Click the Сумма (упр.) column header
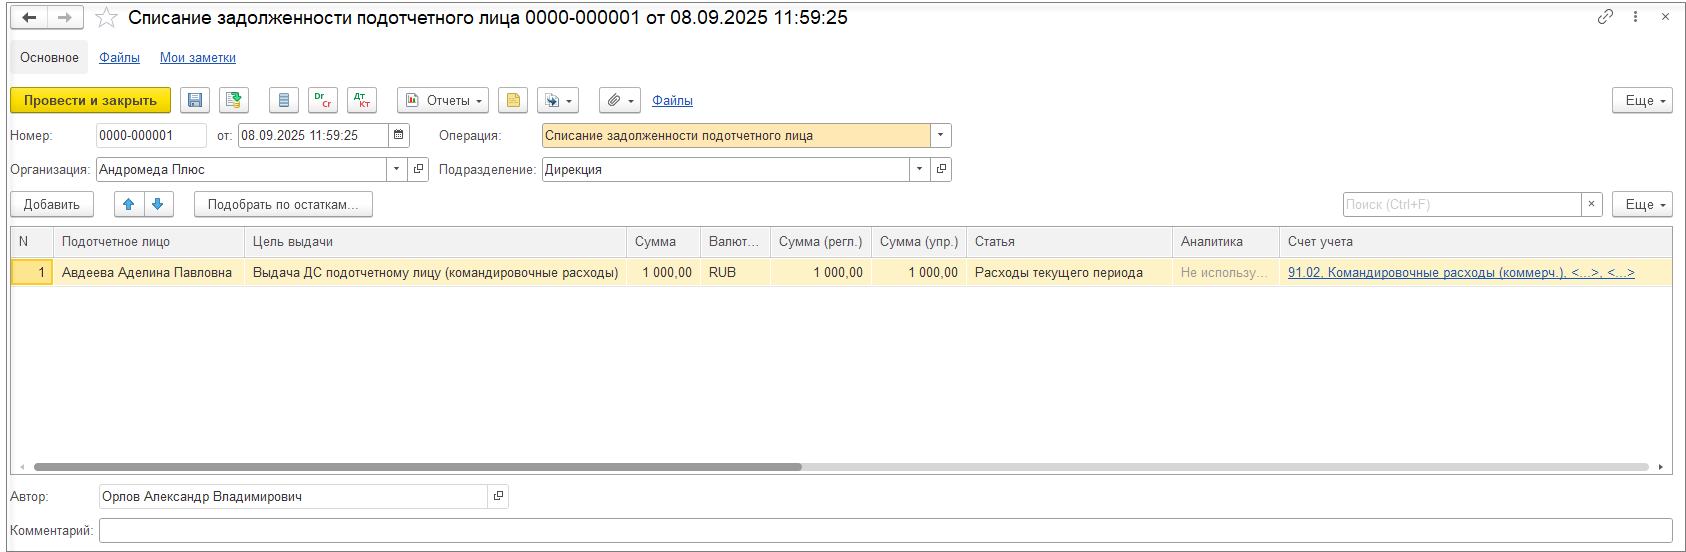1686x552 pixels. click(919, 241)
